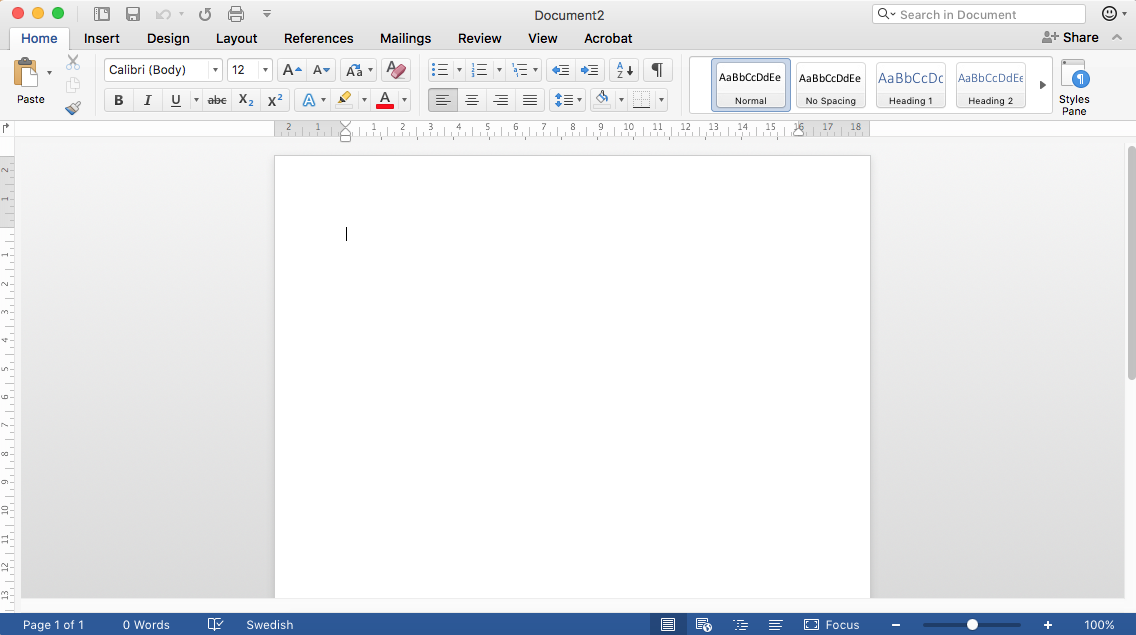Expand the font size dropdown

pos(265,70)
